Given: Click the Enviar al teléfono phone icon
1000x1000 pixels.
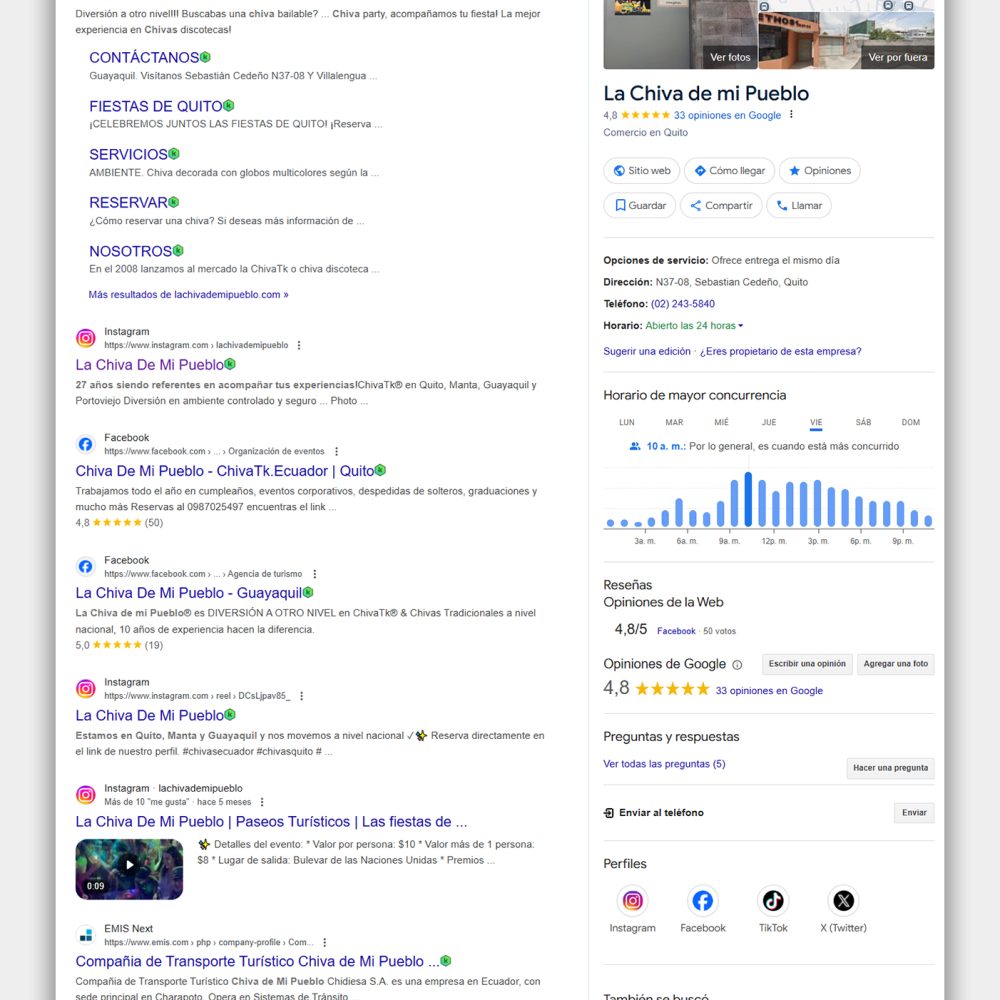Looking at the screenshot, I should click(x=607, y=813).
